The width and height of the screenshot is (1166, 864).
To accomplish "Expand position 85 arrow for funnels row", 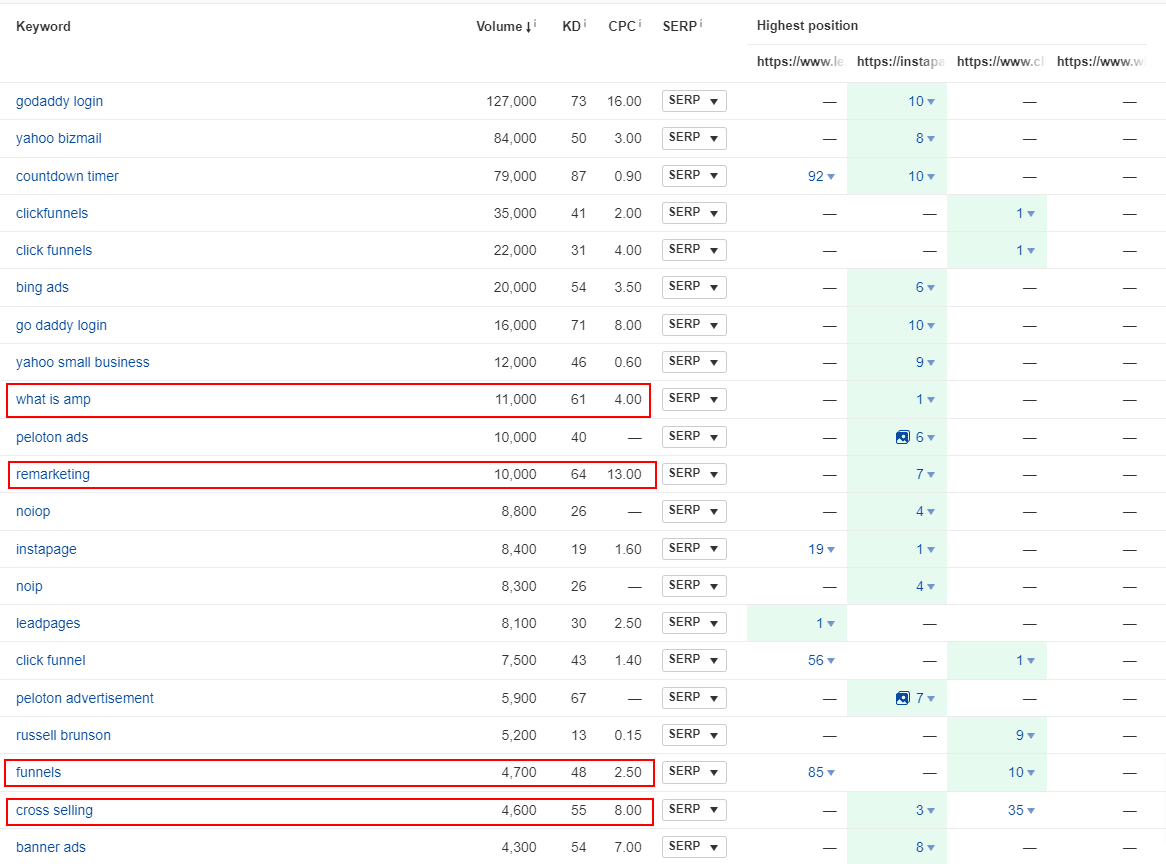I will tap(831, 773).
